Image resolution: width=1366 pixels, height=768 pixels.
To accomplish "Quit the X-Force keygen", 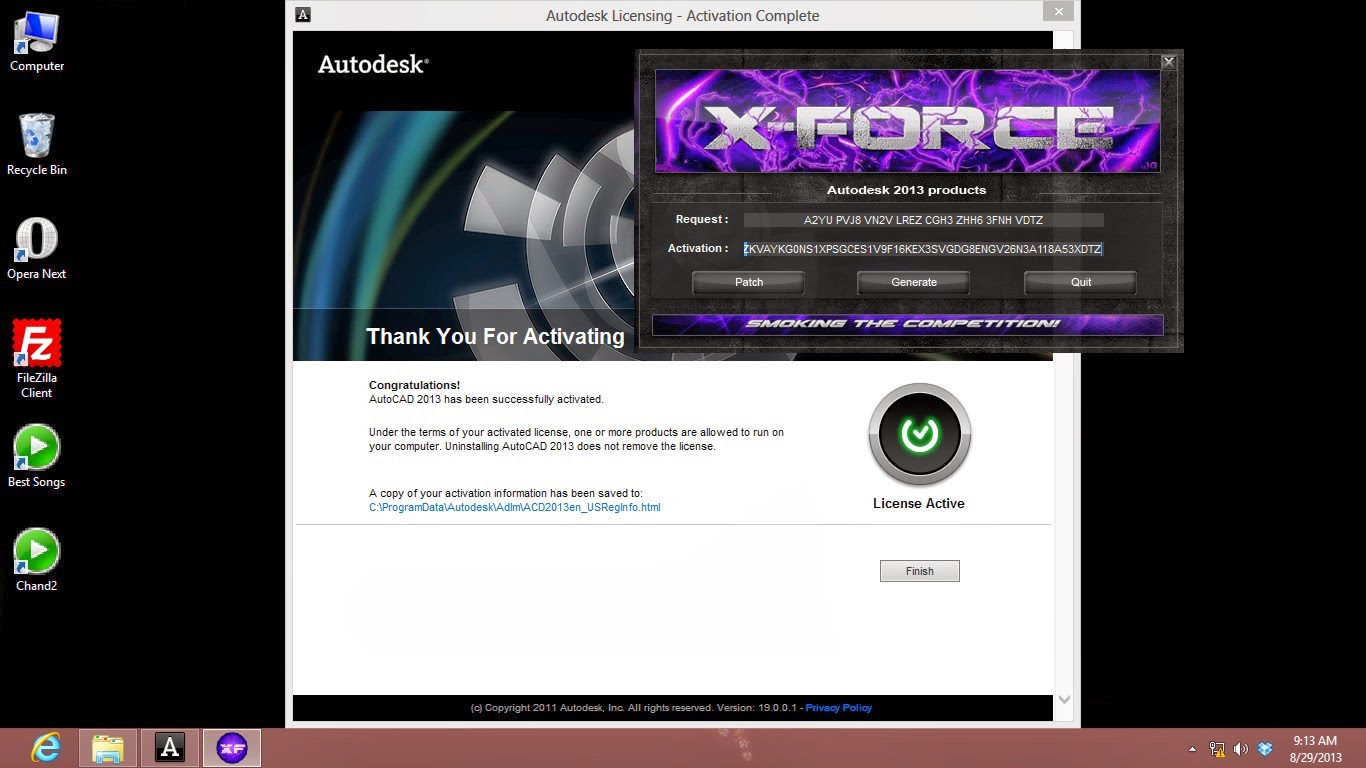I will [1079, 282].
